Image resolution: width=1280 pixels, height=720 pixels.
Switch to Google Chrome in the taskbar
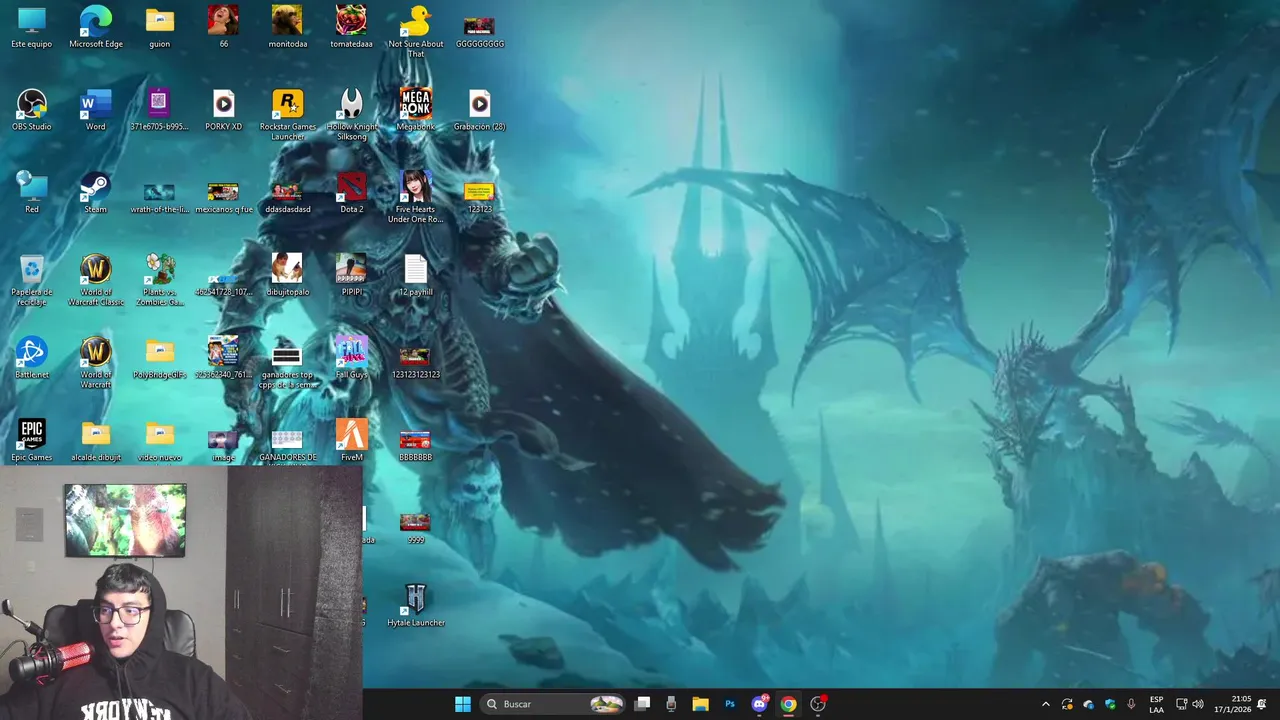[788, 704]
